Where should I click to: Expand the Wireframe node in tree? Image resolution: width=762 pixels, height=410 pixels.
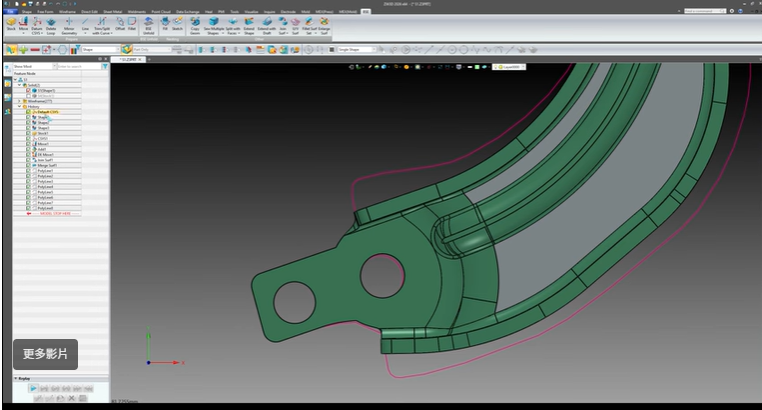19,100
